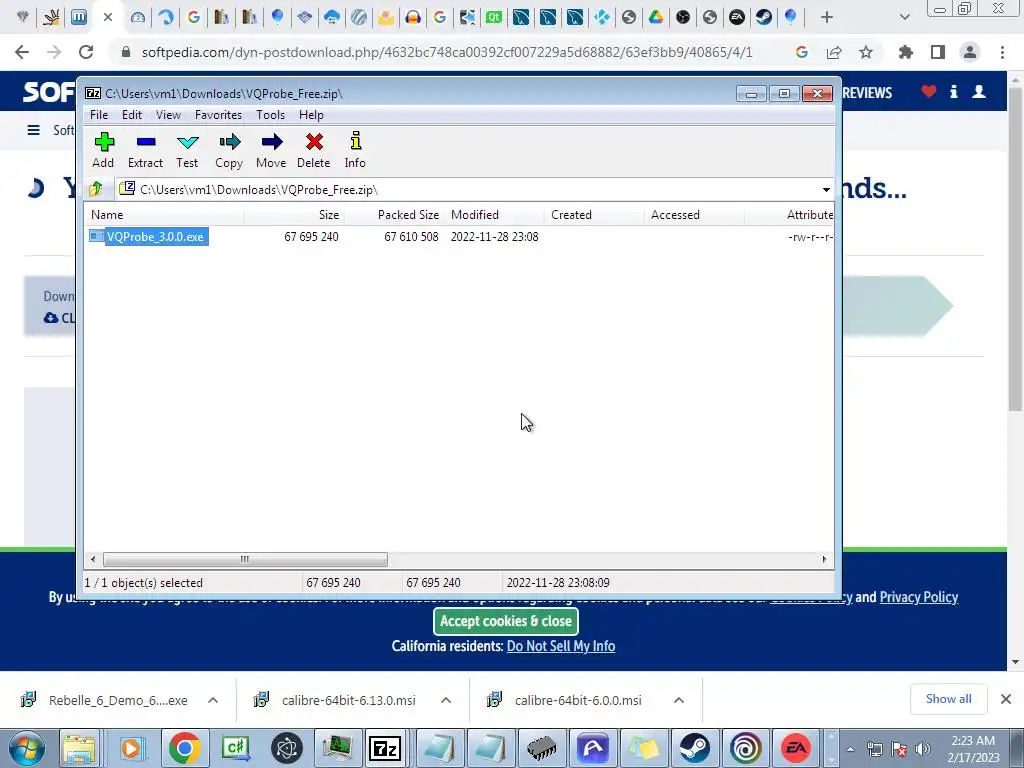
Task: Click the Copy toolbar icon in 7-Zip
Action: (229, 150)
